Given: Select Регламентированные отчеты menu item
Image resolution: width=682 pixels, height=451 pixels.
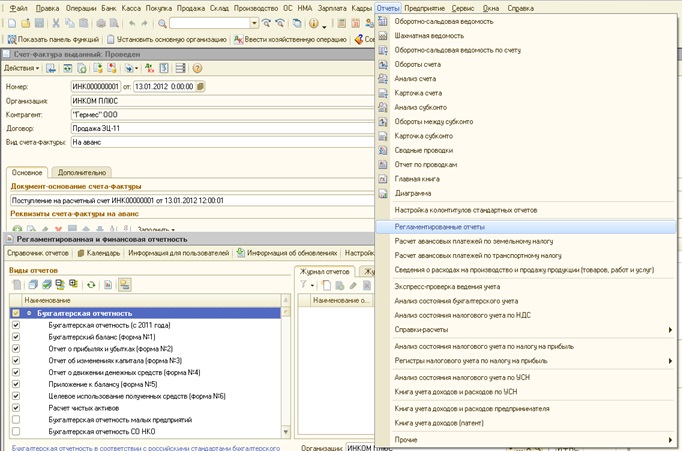Looking at the screenshot, I should point(526,227).
